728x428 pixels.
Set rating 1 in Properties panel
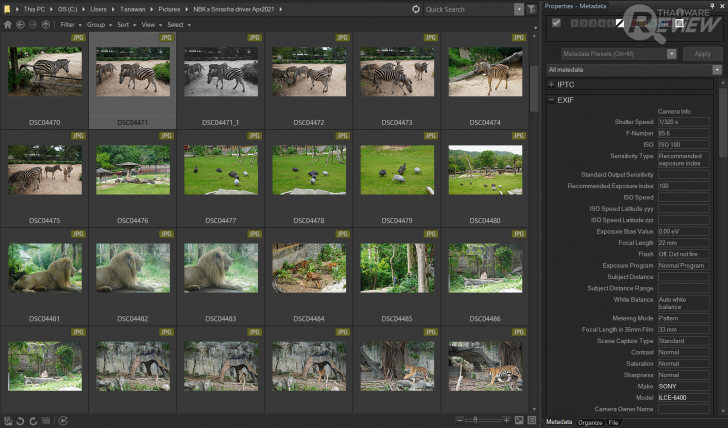click(574, 23)
